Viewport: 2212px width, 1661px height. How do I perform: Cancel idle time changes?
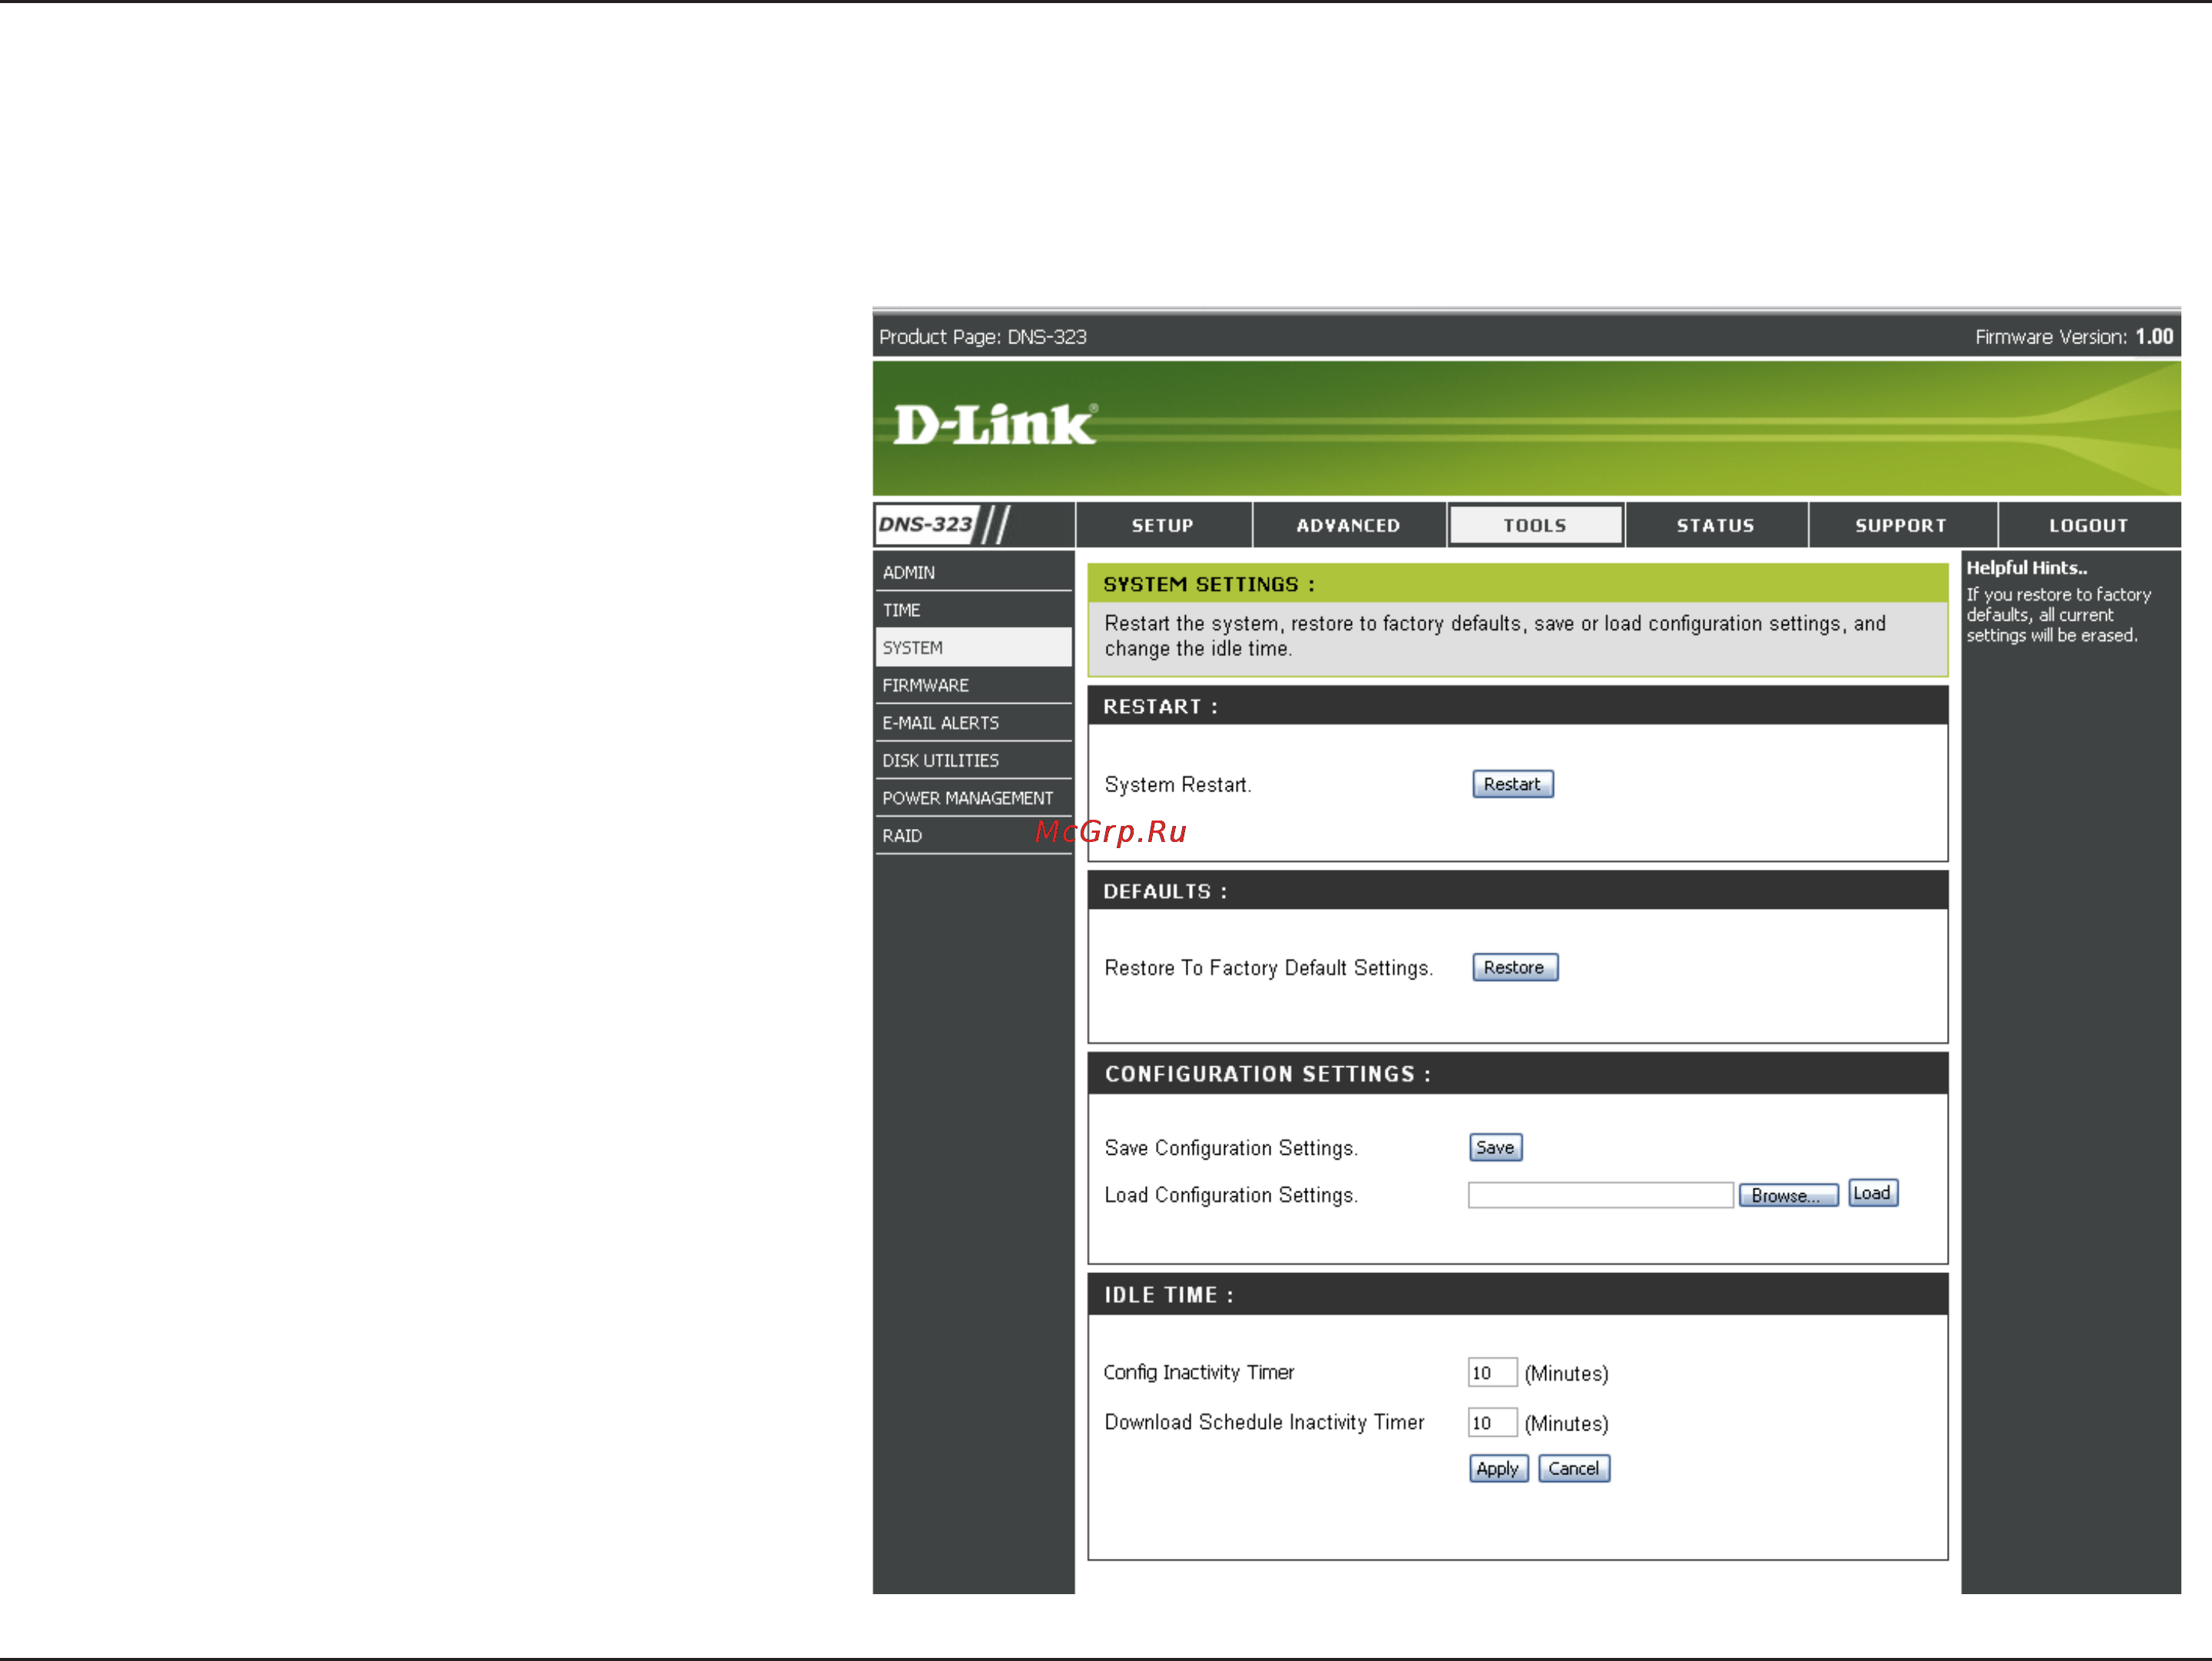click(x=1573, y=1468)
